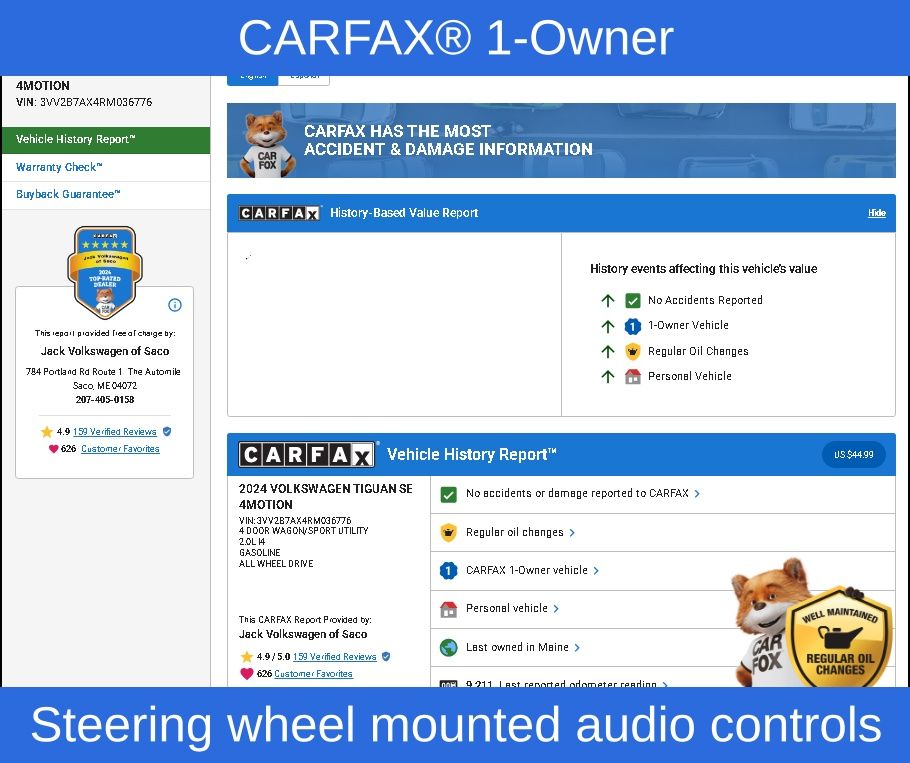Click the Saco, ME 04072 address line

pyautogui.click(x=105, y=386)
